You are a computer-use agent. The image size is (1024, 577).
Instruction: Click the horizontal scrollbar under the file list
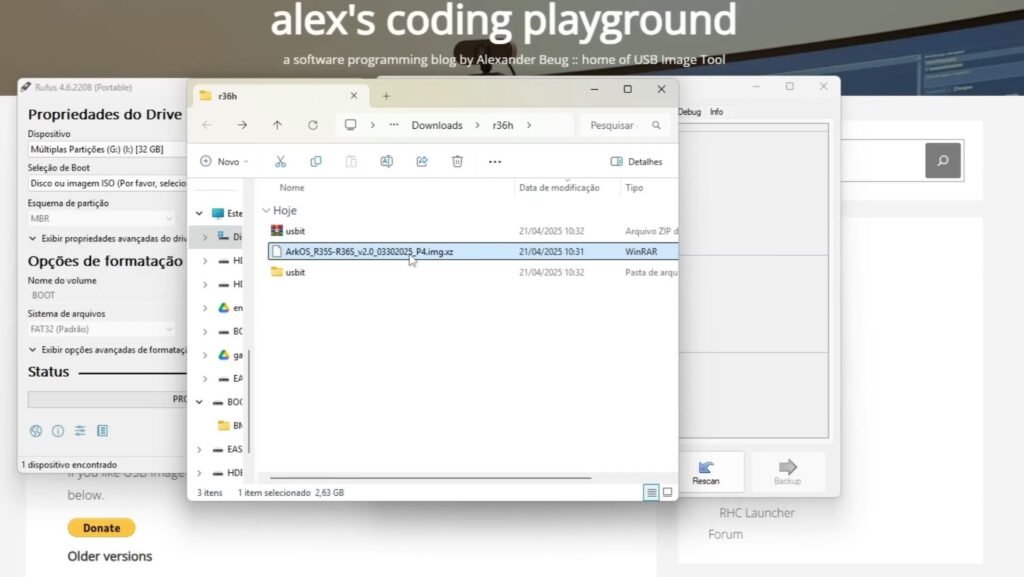(x=430, y=478)
